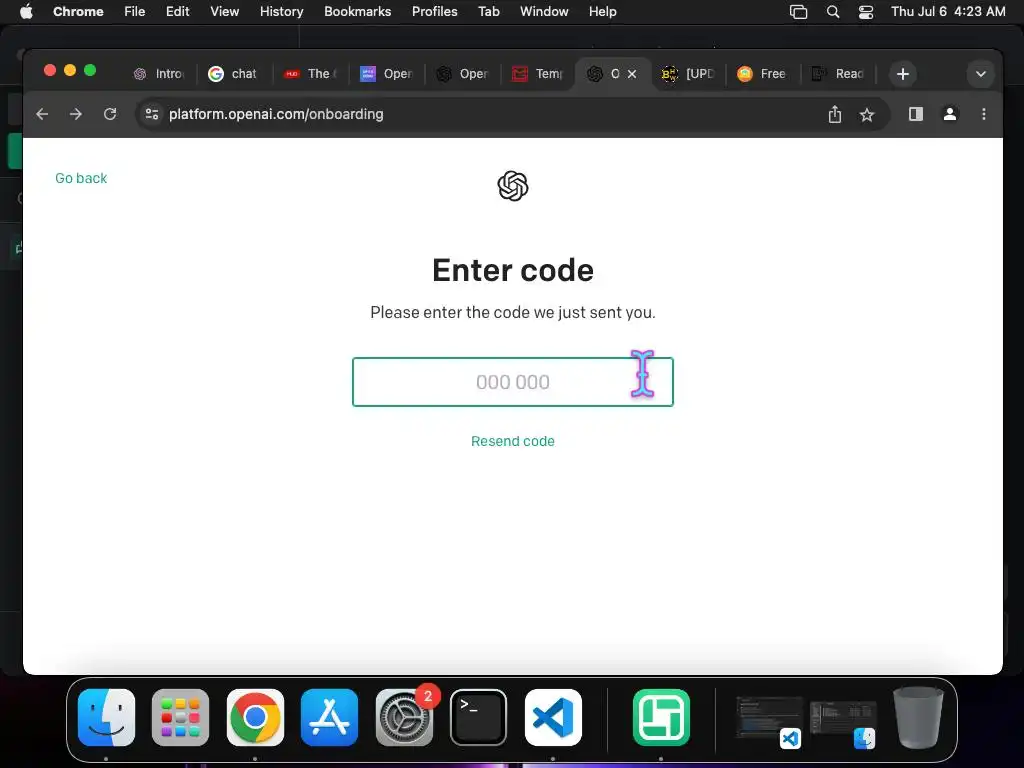Image resolution: width=1024 pixels, height=768 pixels.
Task: Open the Chrome three-dot menu
Action: coord(984,114)
